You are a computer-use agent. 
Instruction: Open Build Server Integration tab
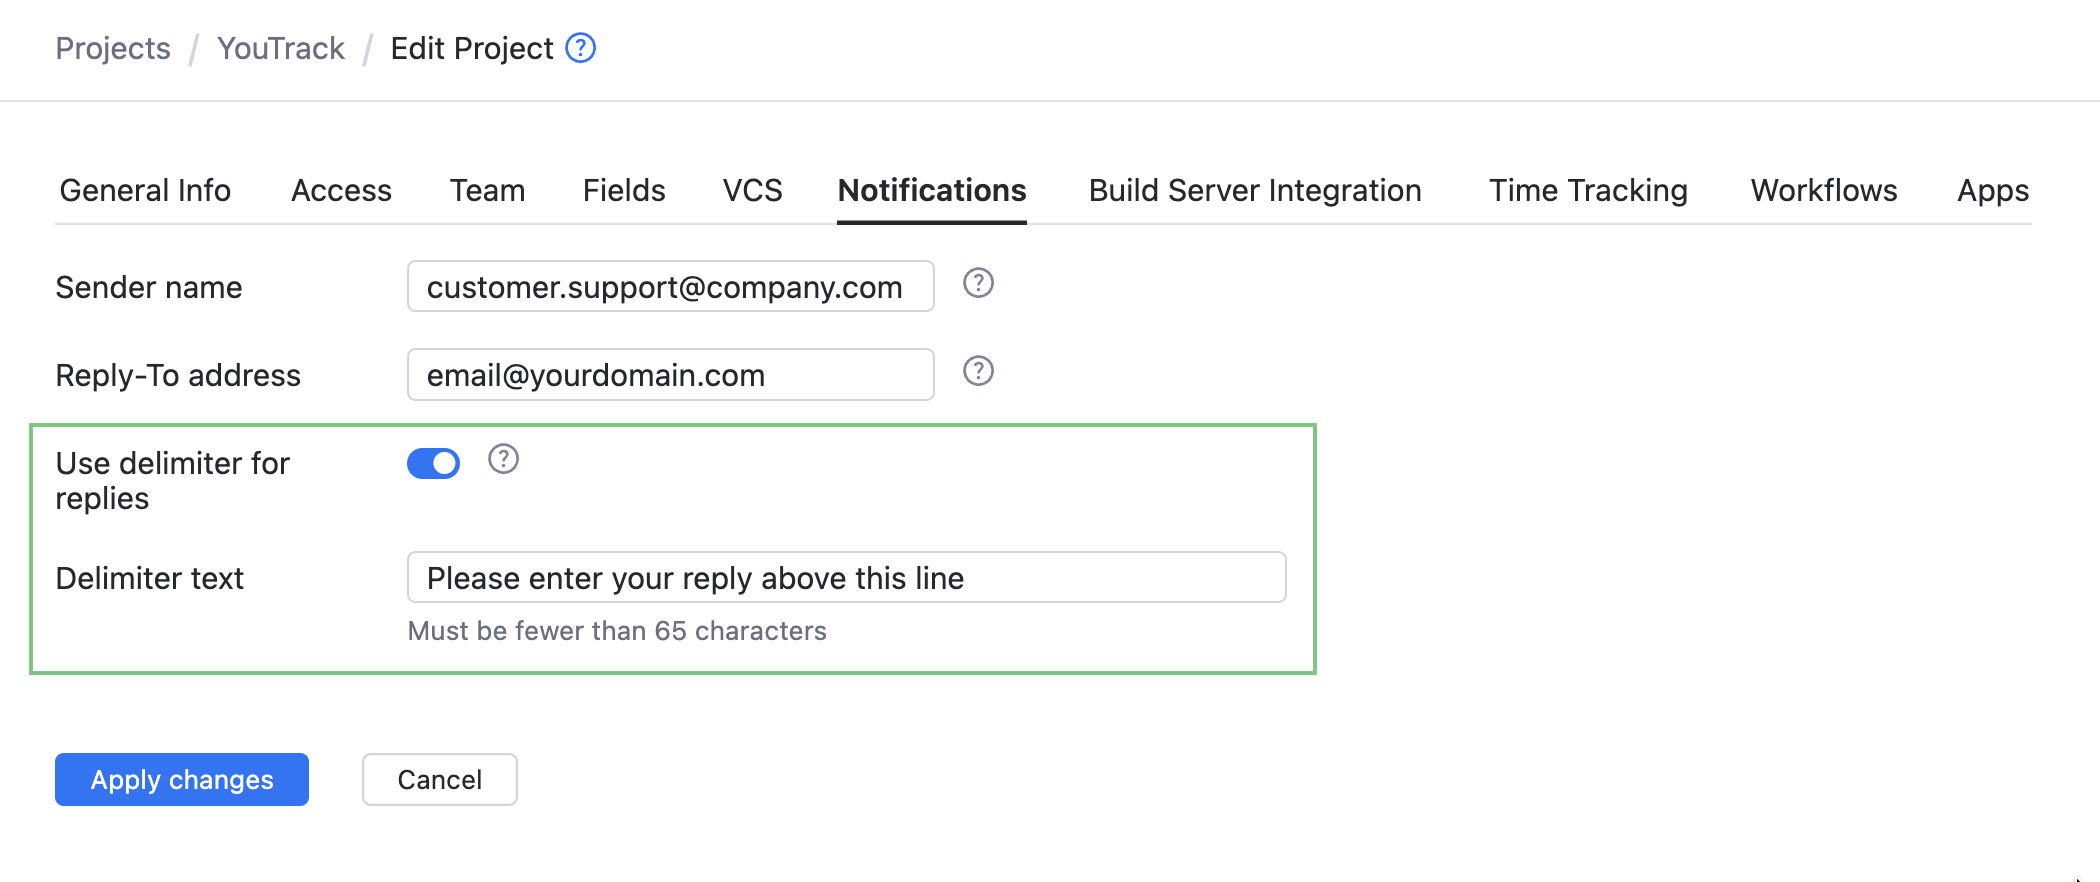click(1255, 191)
